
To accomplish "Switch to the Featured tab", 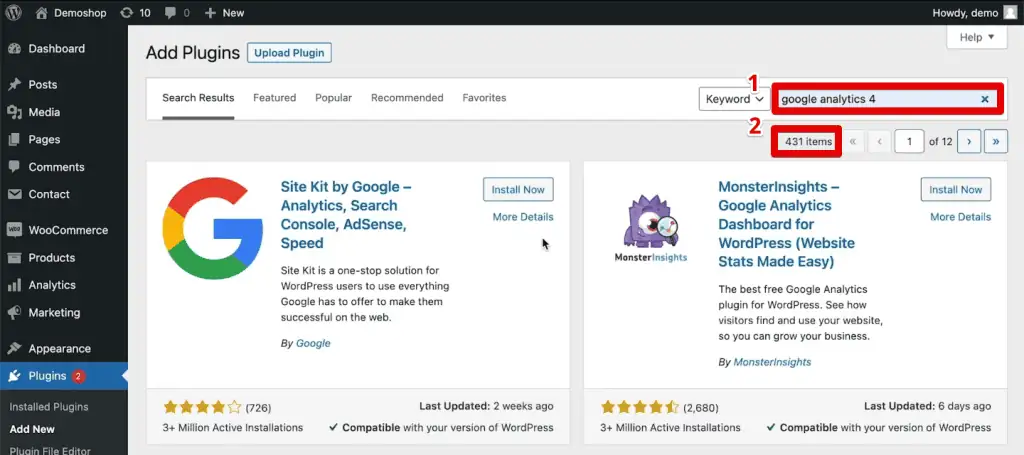I will point(274,98).
